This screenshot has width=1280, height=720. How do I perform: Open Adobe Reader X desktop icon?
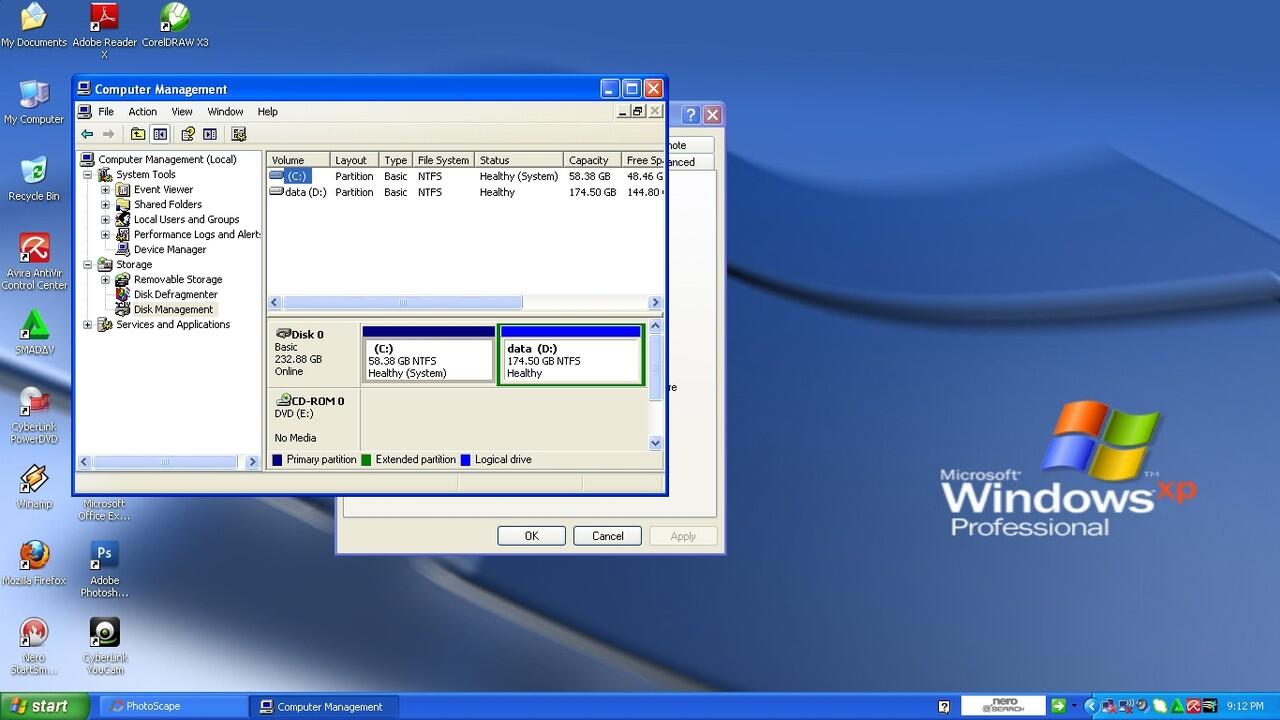coord(104,30)
